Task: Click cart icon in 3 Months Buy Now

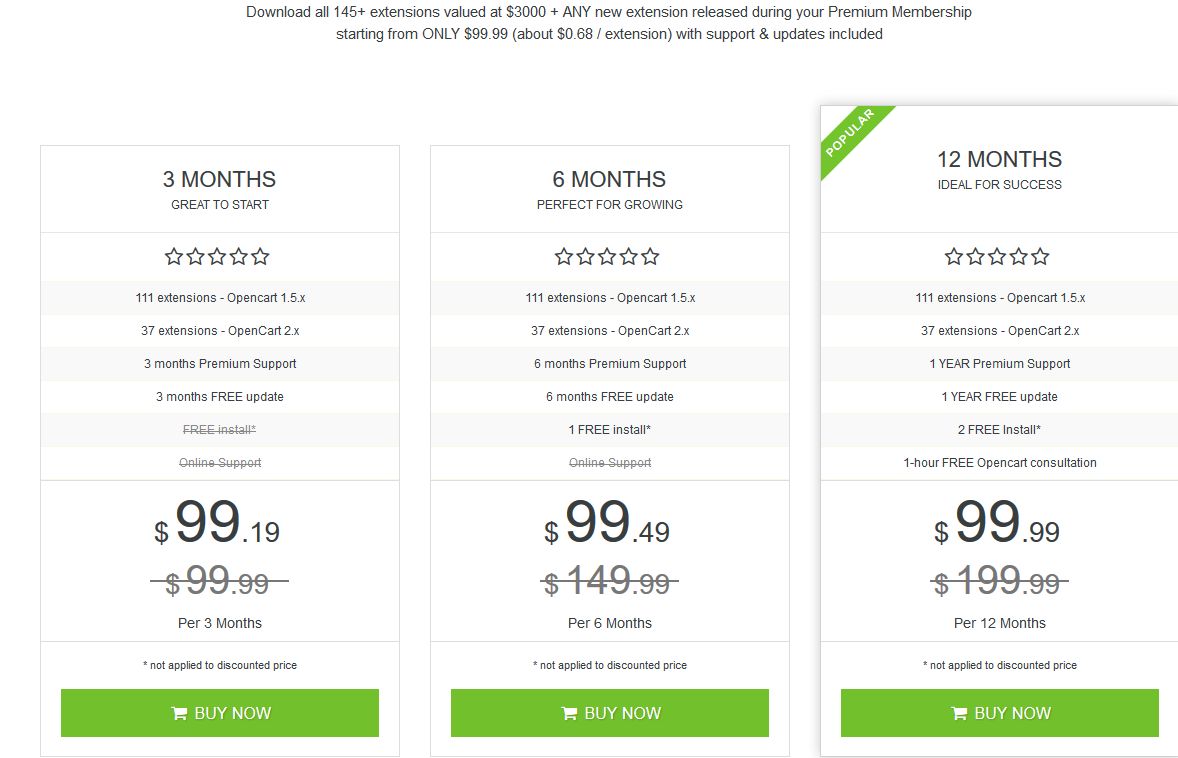Action: pyautogui.click(x=180, y=713)
